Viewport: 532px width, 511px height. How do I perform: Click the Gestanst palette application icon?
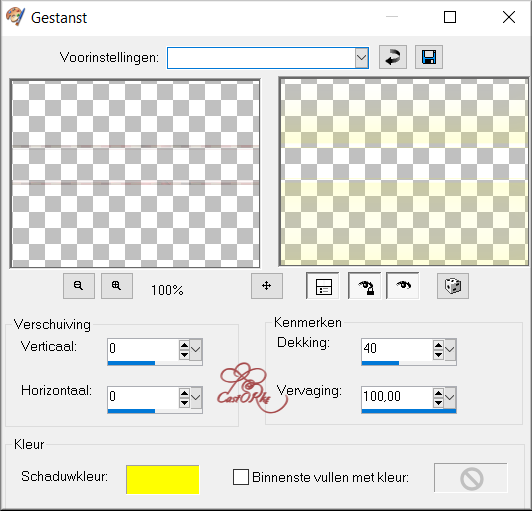(x=15, y=17)
